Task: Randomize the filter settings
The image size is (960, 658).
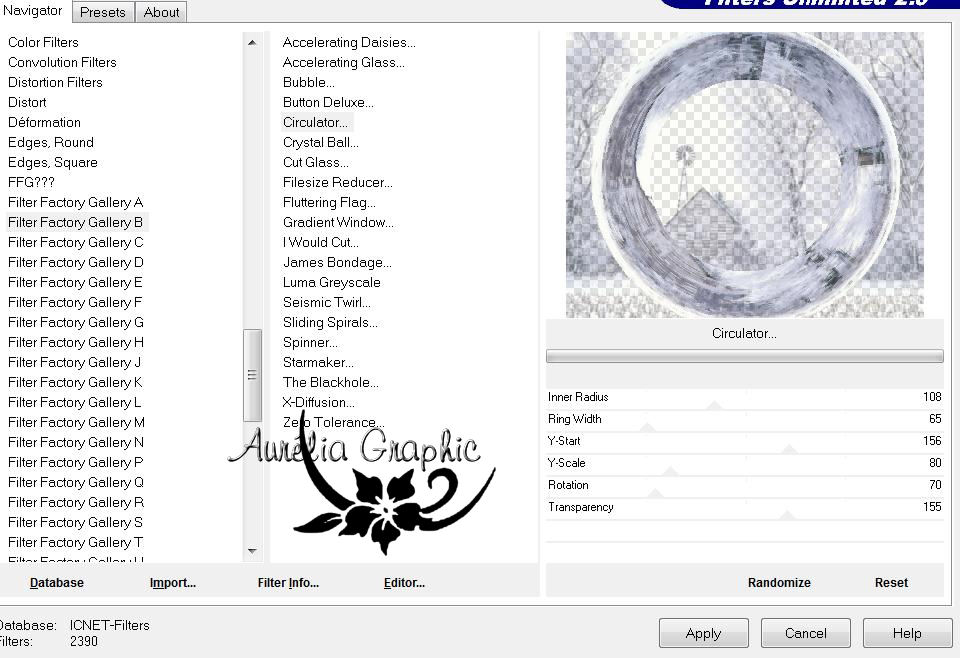Action: click(x=779, y=582)
